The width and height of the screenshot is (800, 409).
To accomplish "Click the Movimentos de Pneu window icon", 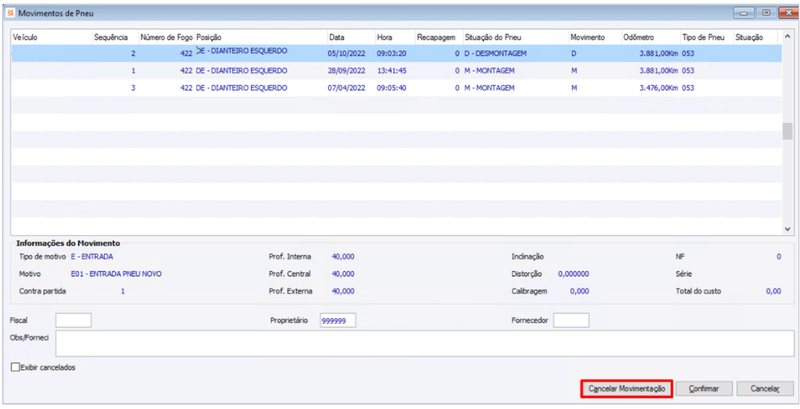I will click(x=9, y=13).
